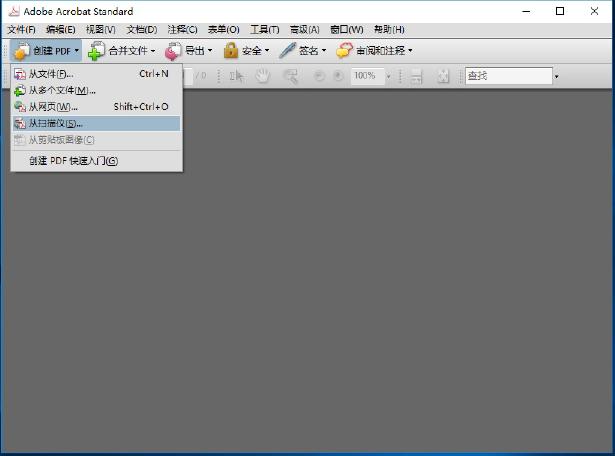Select the Hand tool icon
The height and width of the screenshot is (456, 615).
[x=262, y=76]
